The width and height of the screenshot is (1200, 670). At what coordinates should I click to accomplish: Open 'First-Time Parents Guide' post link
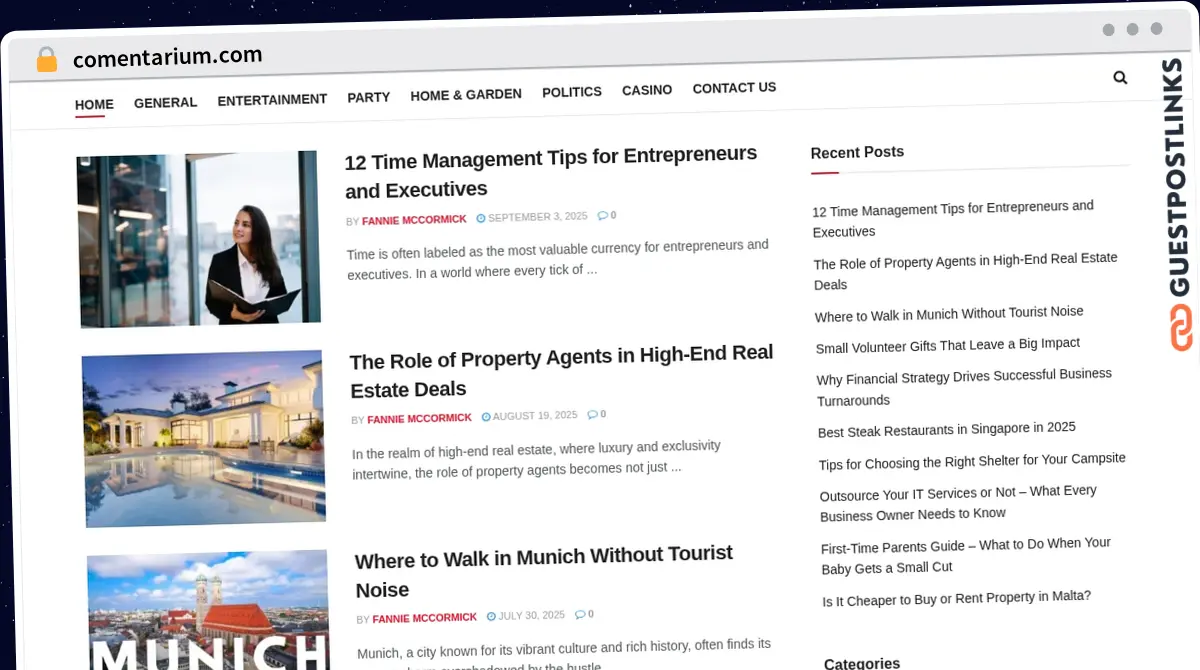(x=966, y=555)
